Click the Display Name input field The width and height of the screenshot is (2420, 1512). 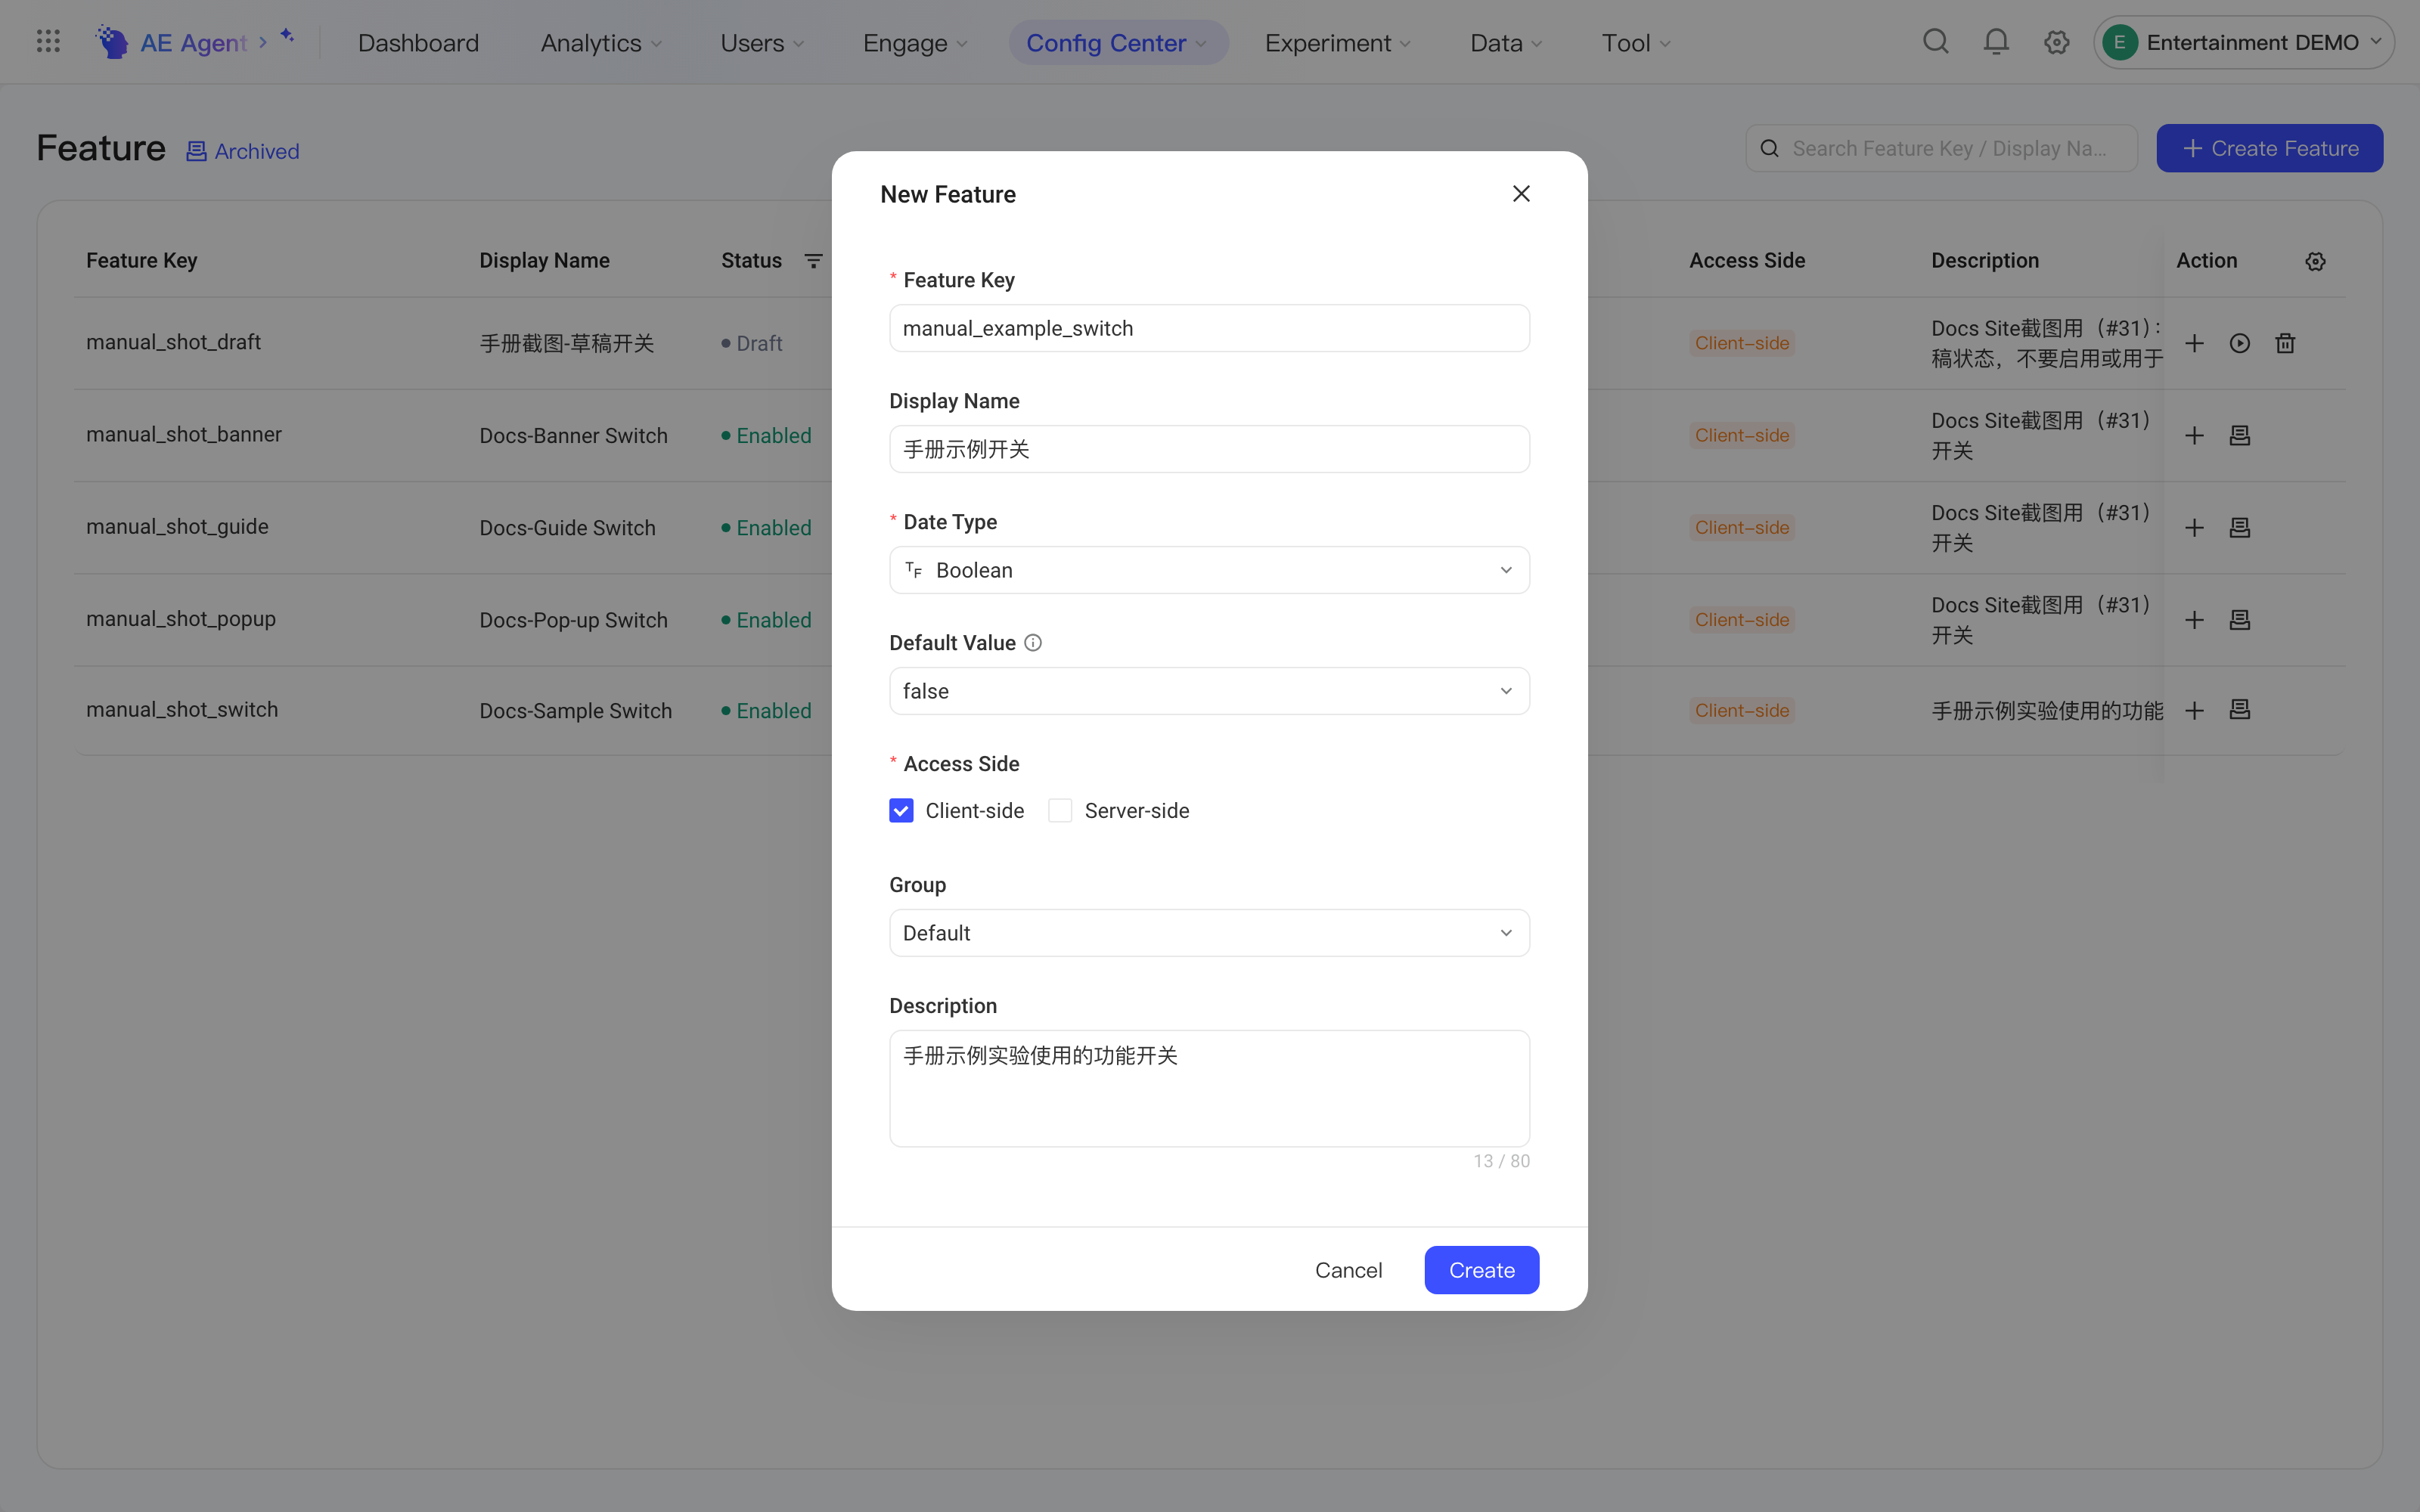(x=1209, y=449)
